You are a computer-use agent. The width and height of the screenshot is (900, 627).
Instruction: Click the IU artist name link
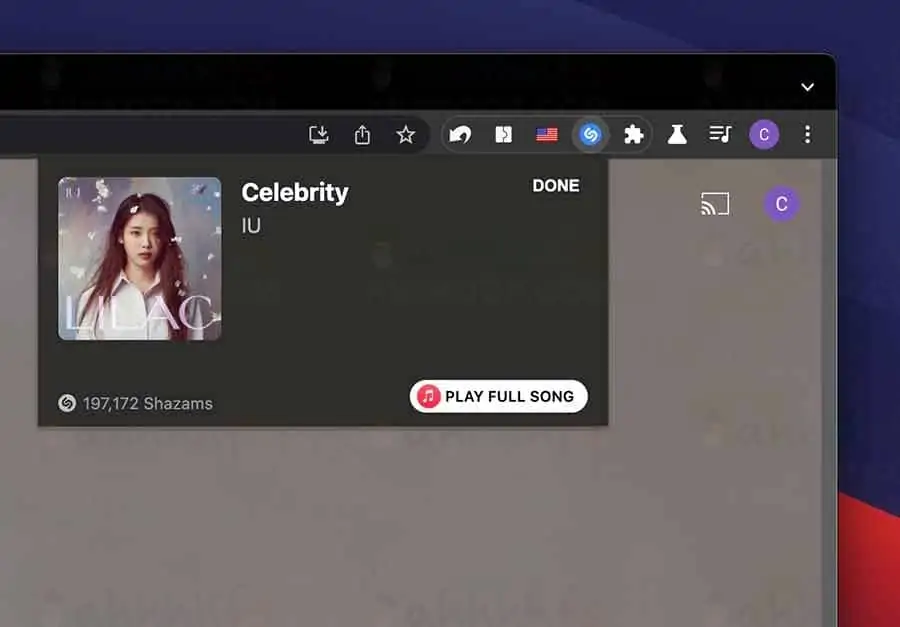point(250,225)
